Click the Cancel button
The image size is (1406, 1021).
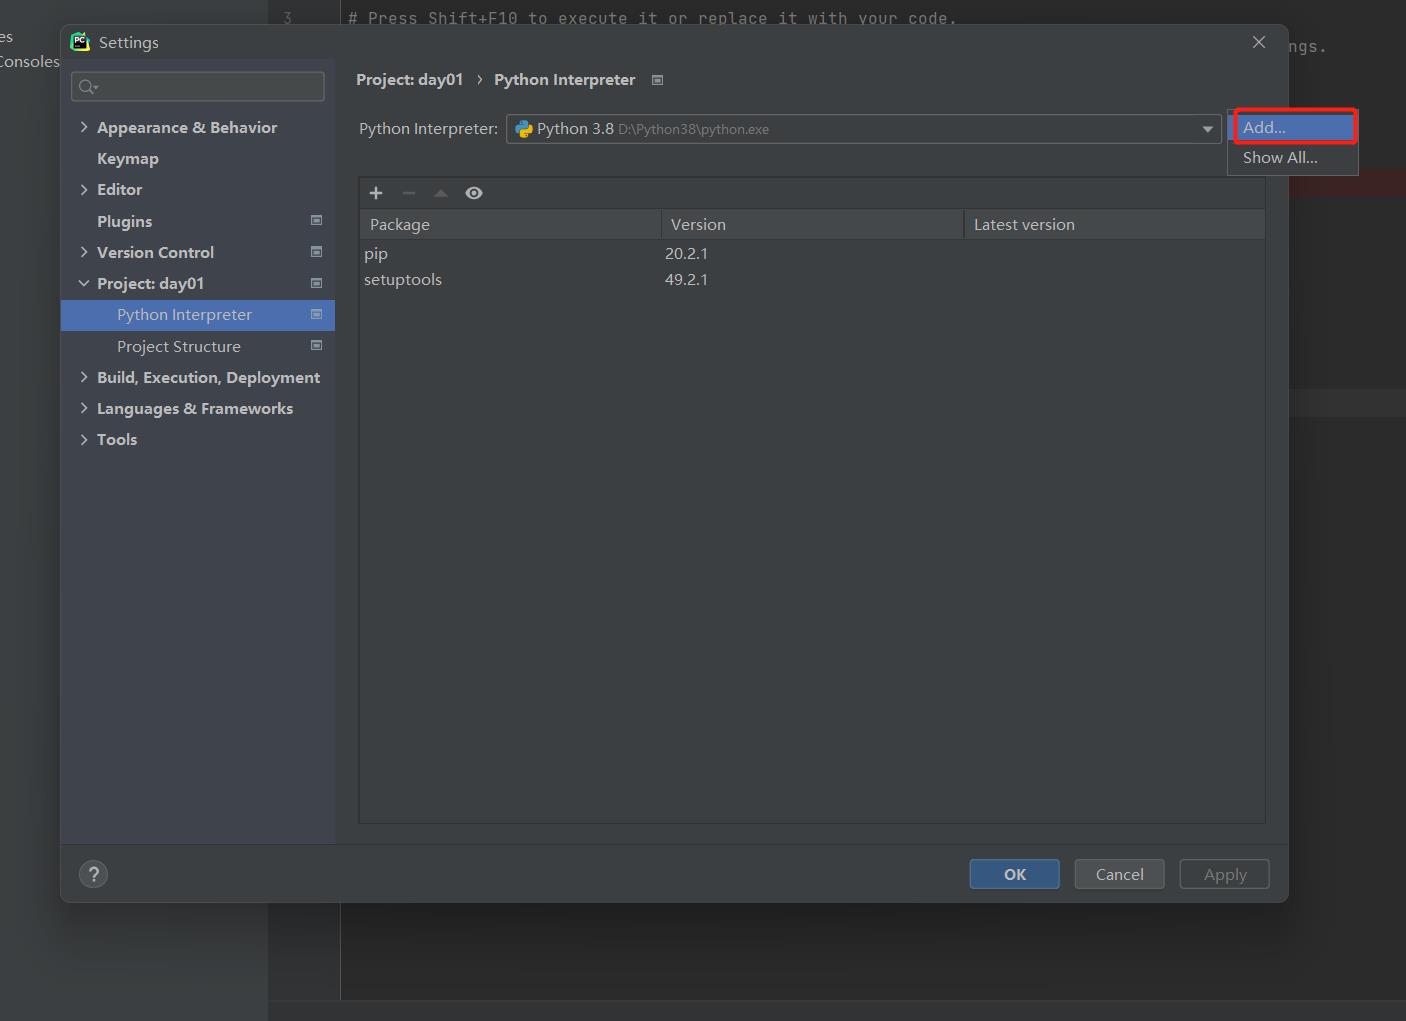1119,874
